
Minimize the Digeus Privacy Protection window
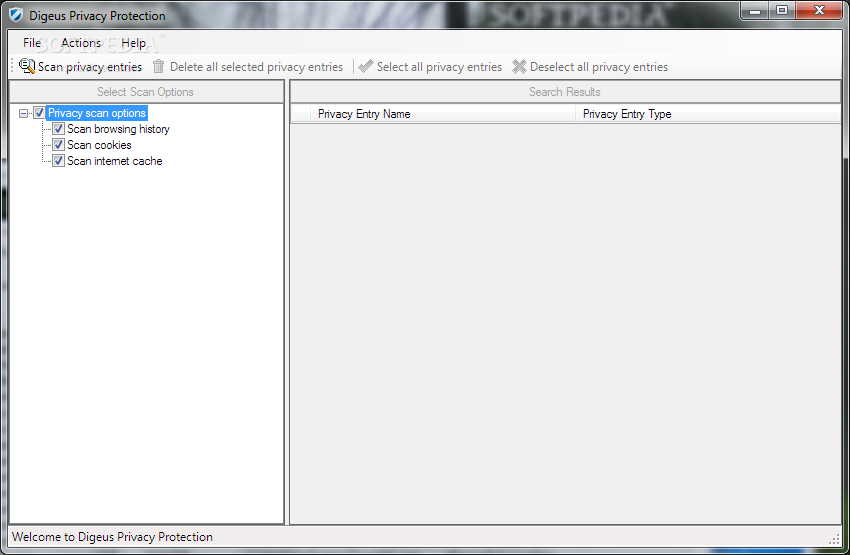point(755,10)
